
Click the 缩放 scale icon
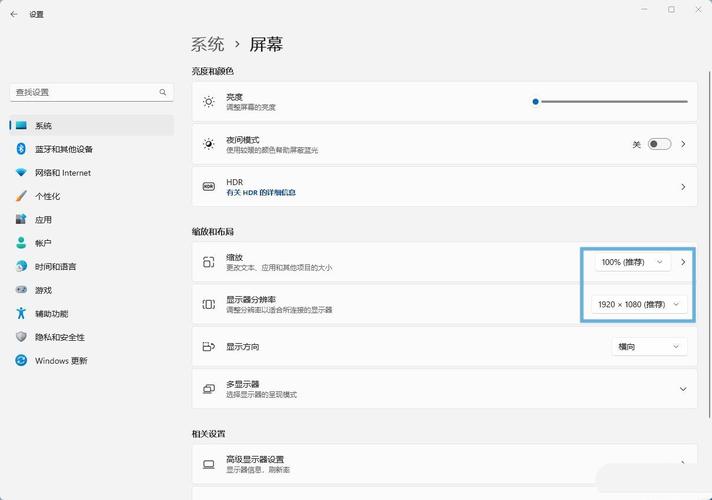pyautogui.click(x=208, y=262)
